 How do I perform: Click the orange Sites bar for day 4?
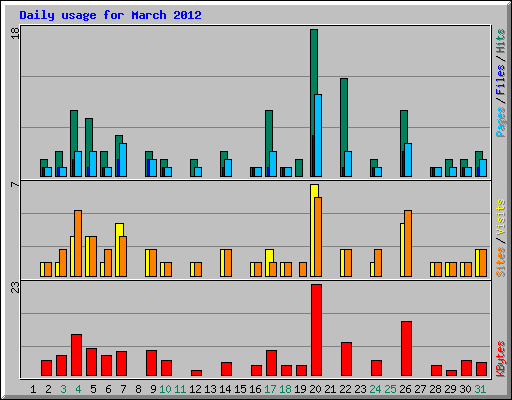pyautogui.click(x=78, y=243)
